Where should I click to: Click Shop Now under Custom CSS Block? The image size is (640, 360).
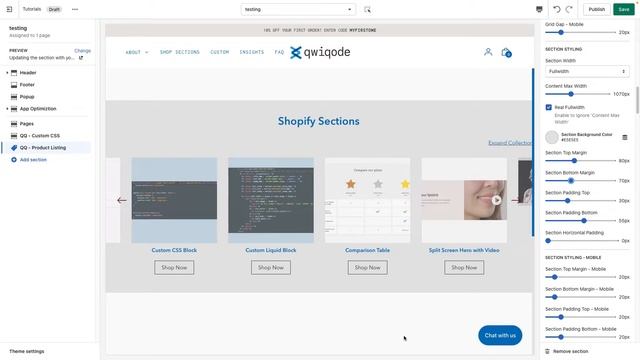[174, 267]
